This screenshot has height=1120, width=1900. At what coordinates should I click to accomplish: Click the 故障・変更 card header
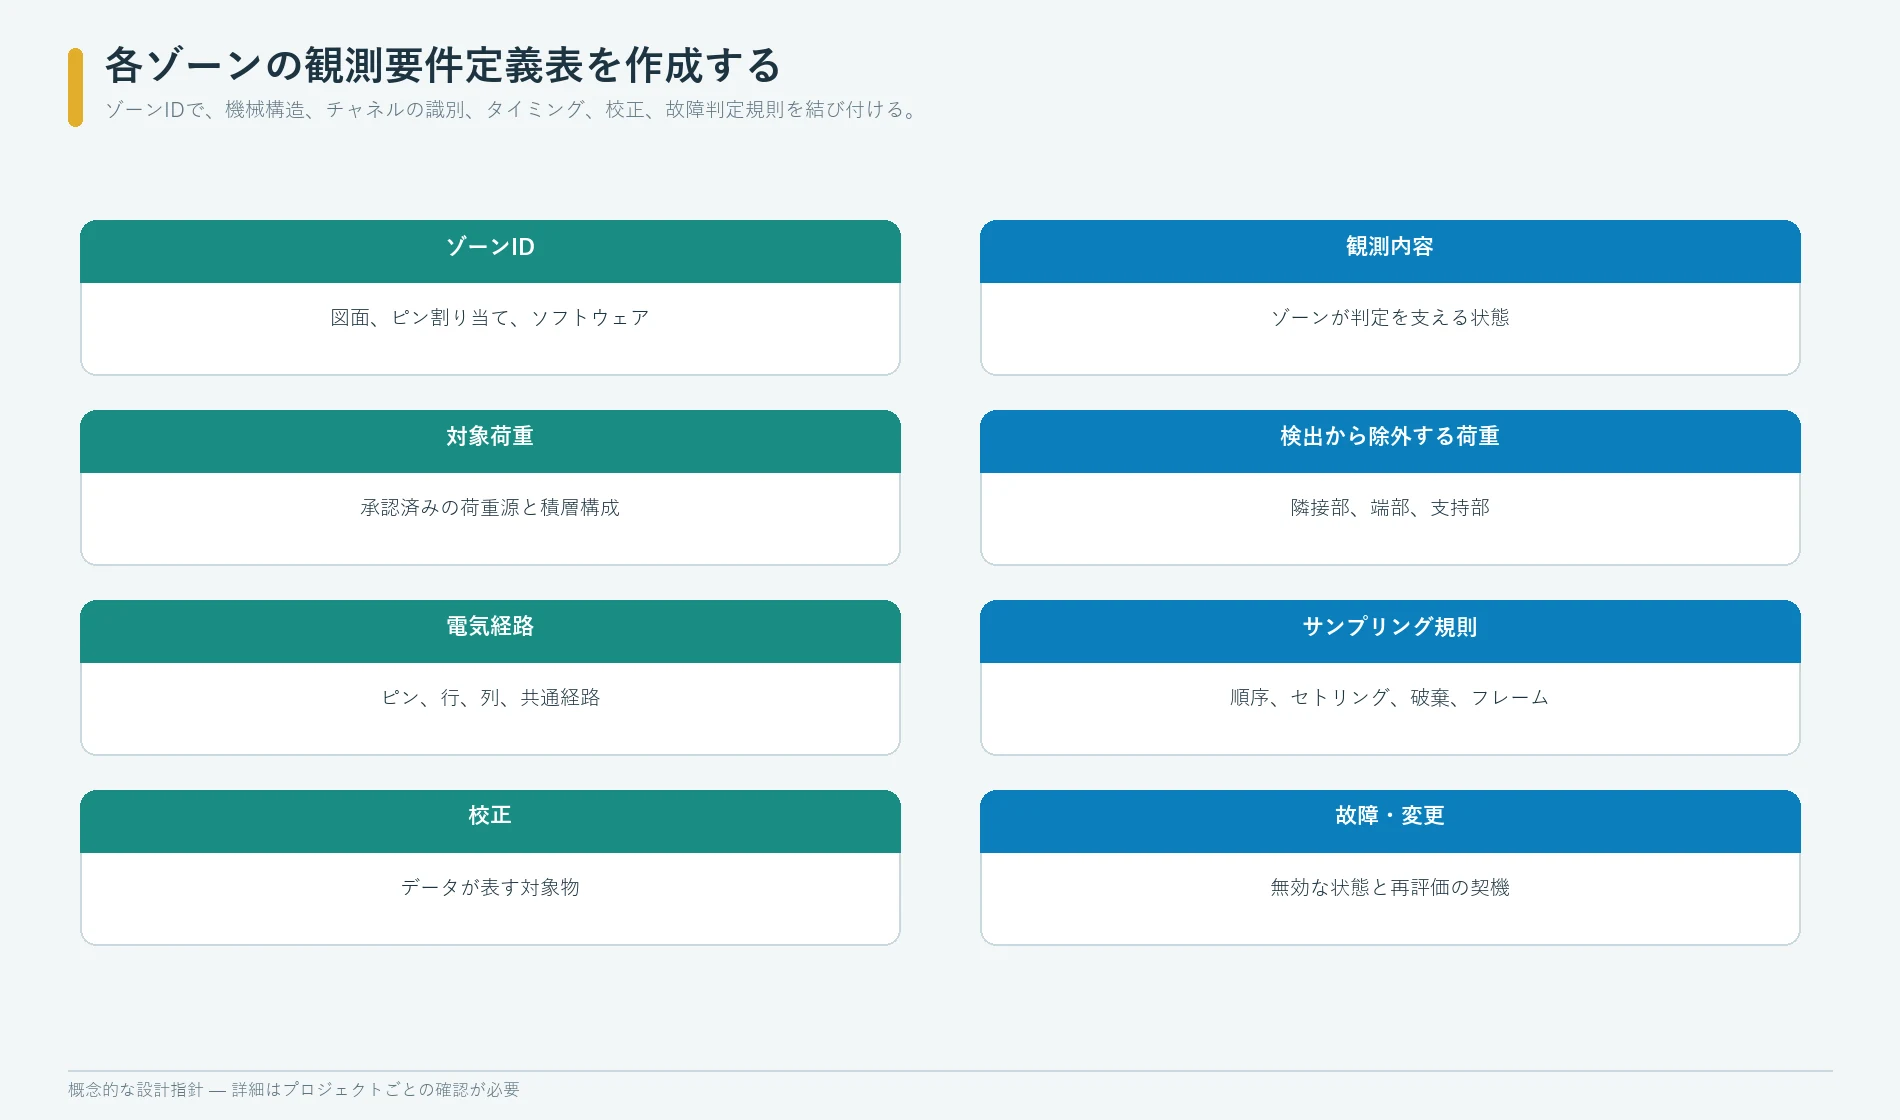pyautogui.click(x=1390, y=821)
